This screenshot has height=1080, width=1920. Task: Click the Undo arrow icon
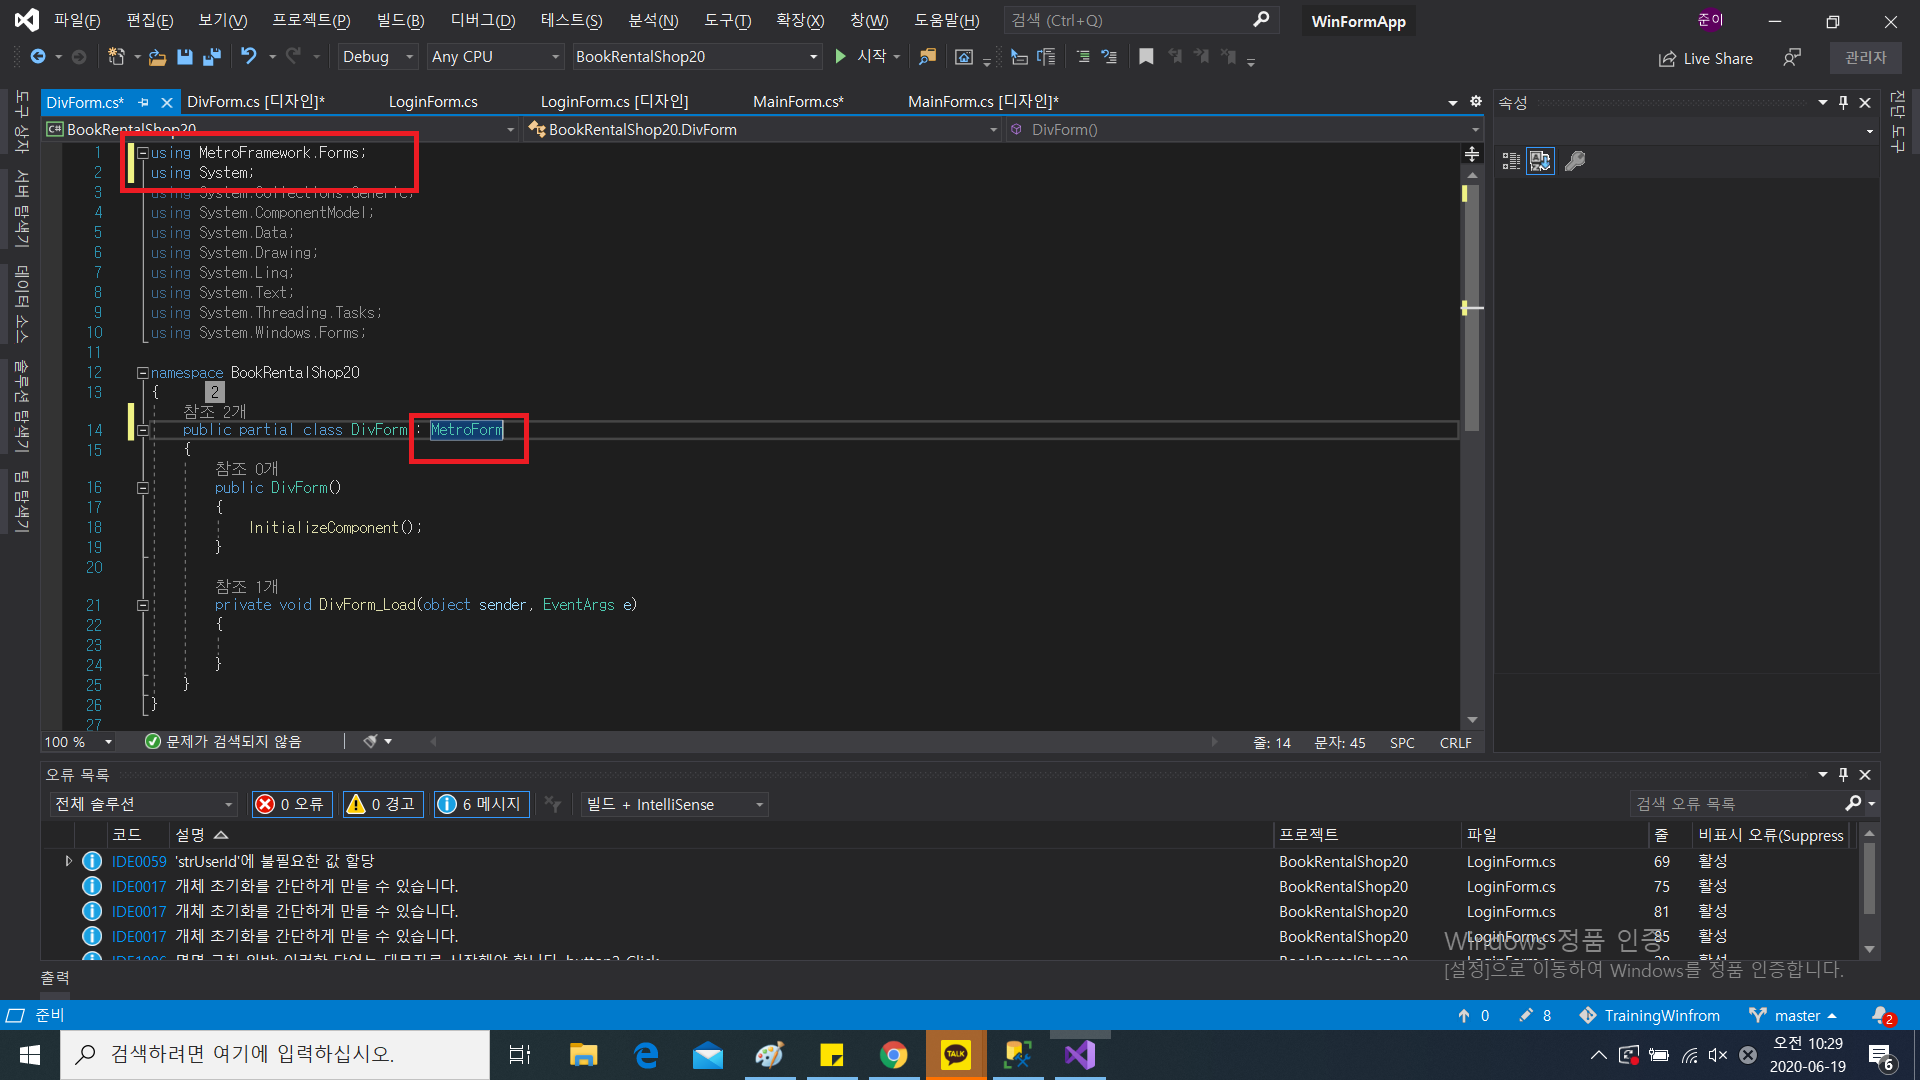pyautogui.click(x=248, y=57)
